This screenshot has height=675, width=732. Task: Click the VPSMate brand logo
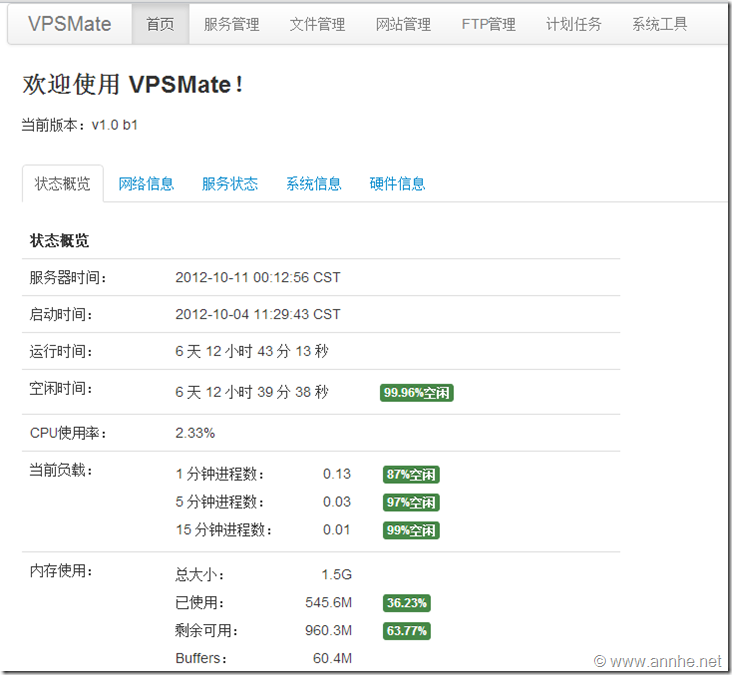(x=70, y=24)
